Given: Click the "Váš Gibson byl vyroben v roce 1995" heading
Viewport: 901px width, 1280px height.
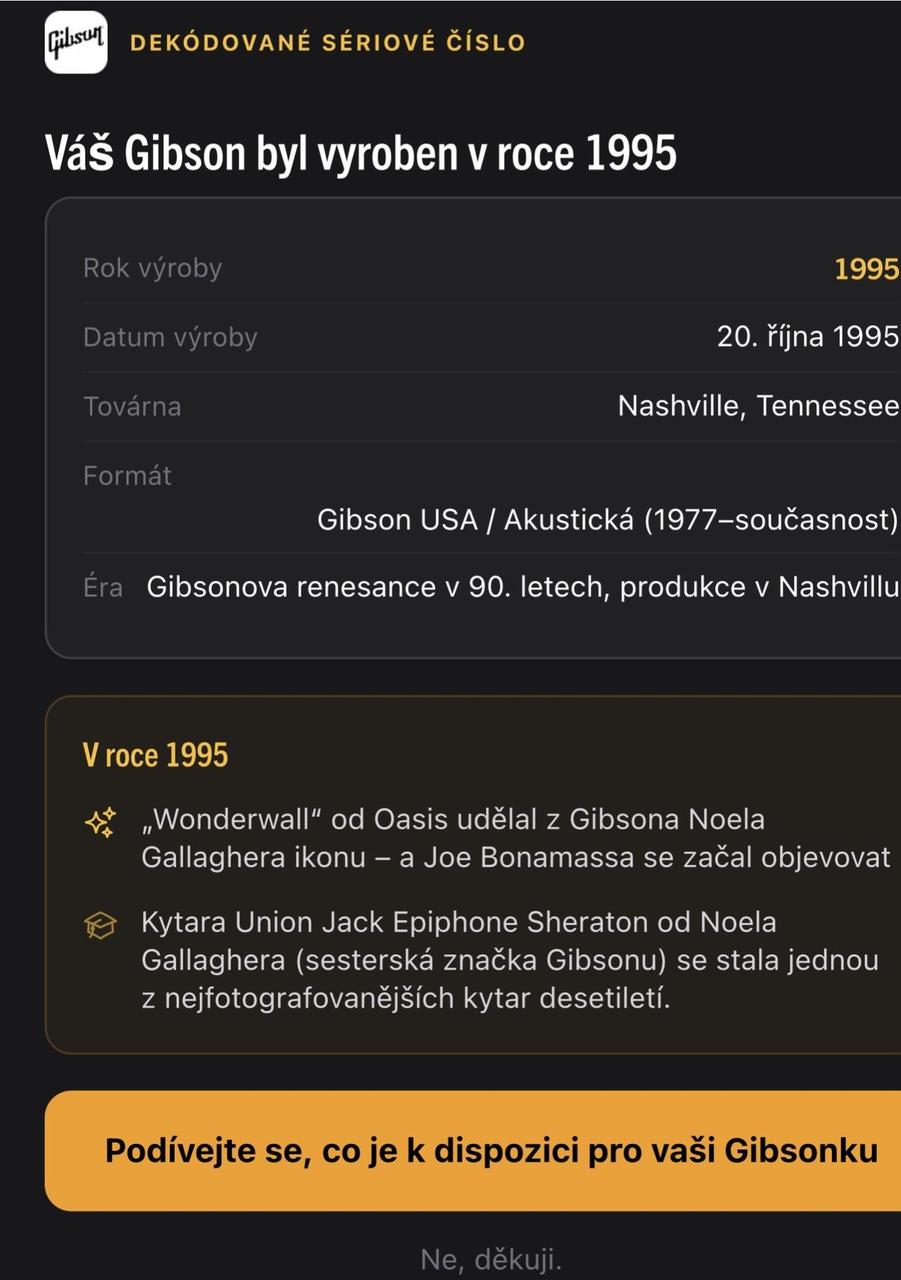Looking at the screenshot, I should pos(361,154).
